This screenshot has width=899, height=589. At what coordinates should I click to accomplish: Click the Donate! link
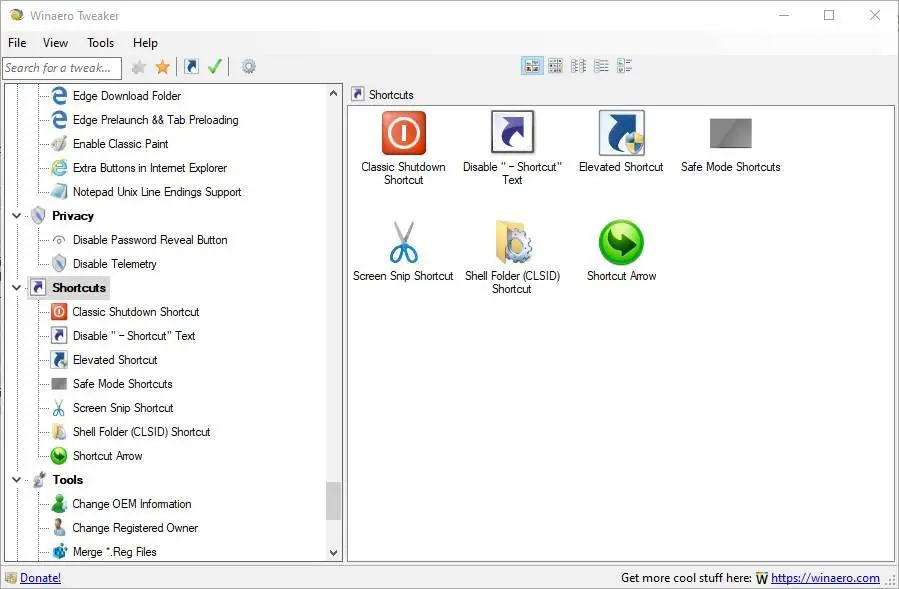pos(40,578)
